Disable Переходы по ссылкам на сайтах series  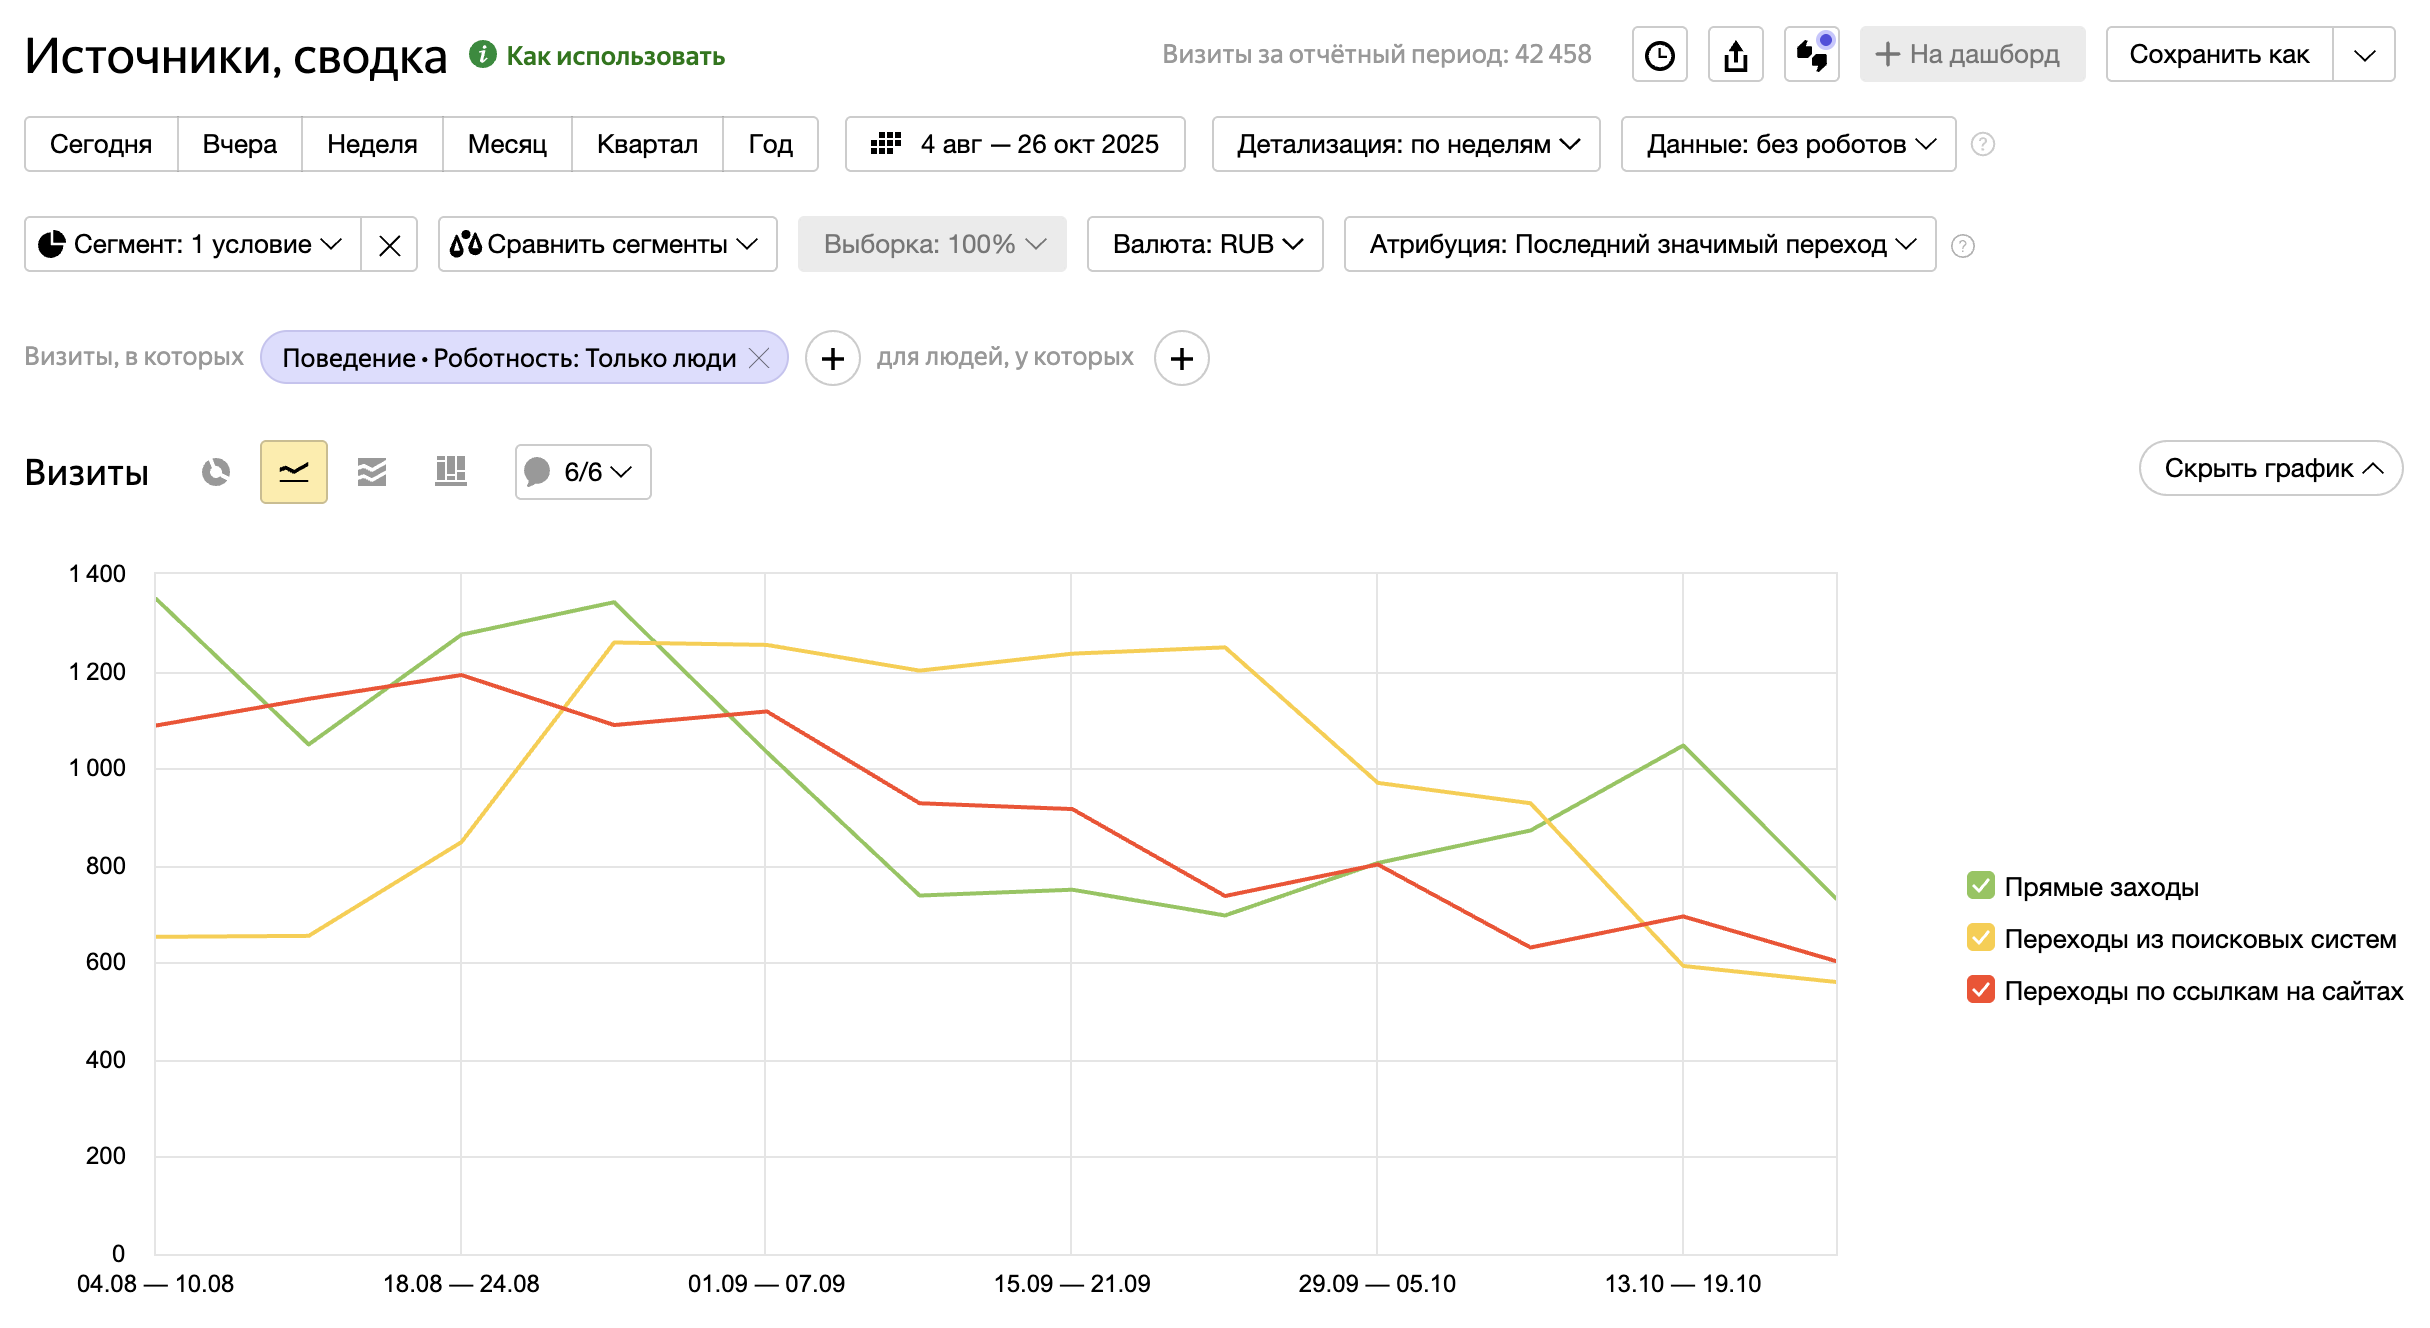[x=1980, y=990]
